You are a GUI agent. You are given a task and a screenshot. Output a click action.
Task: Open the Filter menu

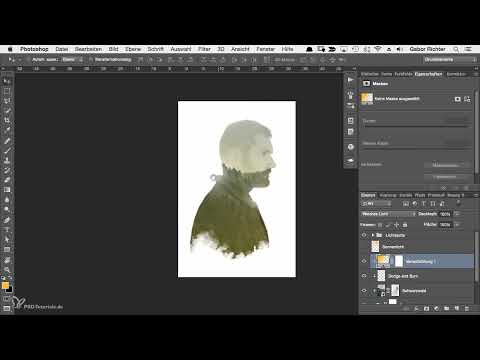pos(204,49)
